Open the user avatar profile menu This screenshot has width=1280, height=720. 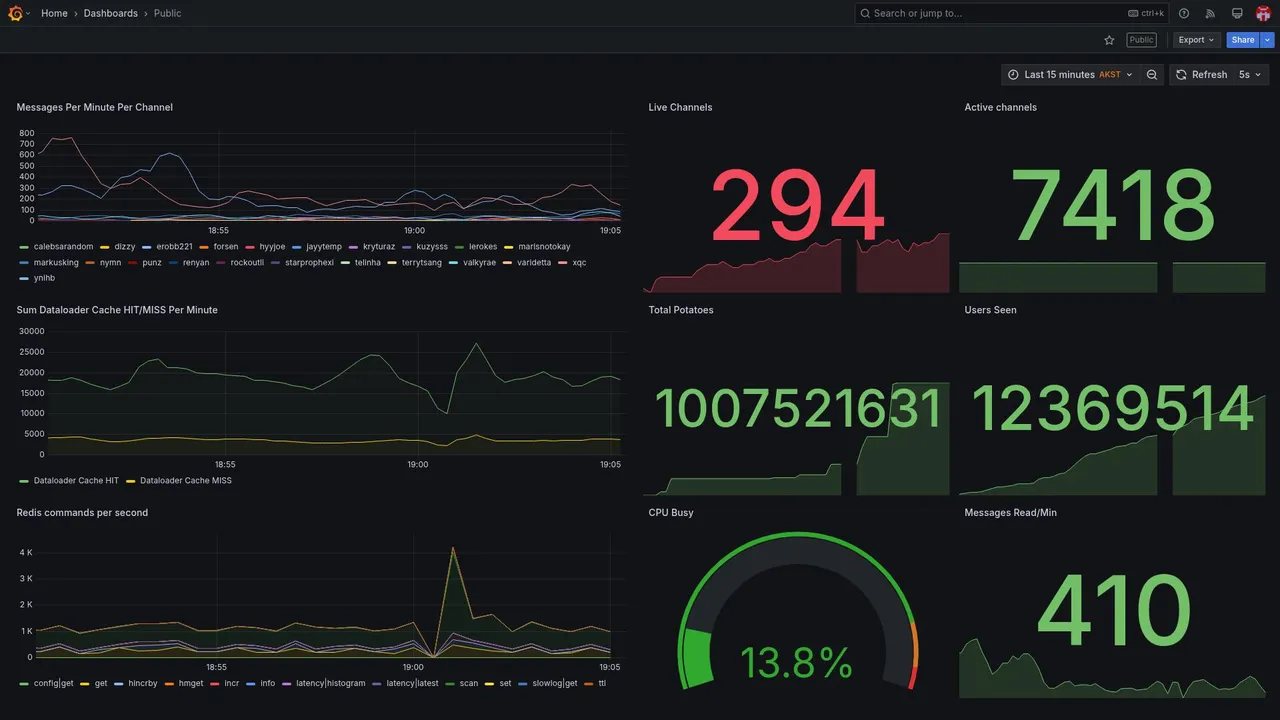[x=1263, y=13]
